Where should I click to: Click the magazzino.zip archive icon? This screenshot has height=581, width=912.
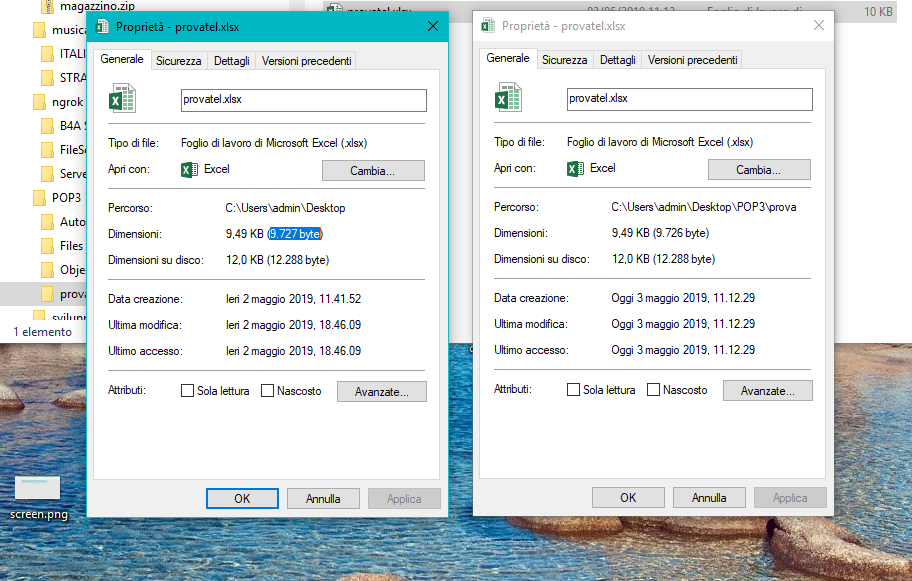(x=49, y=6)
